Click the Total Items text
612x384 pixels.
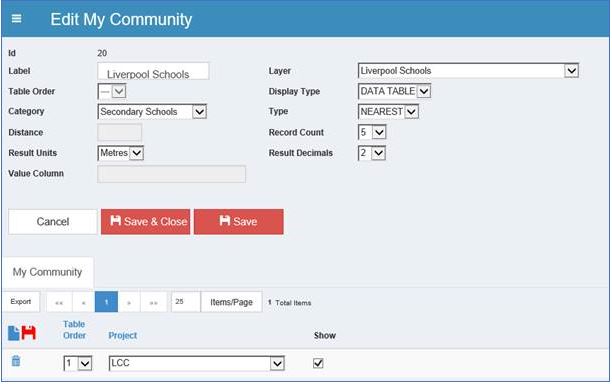pos(289,302)
